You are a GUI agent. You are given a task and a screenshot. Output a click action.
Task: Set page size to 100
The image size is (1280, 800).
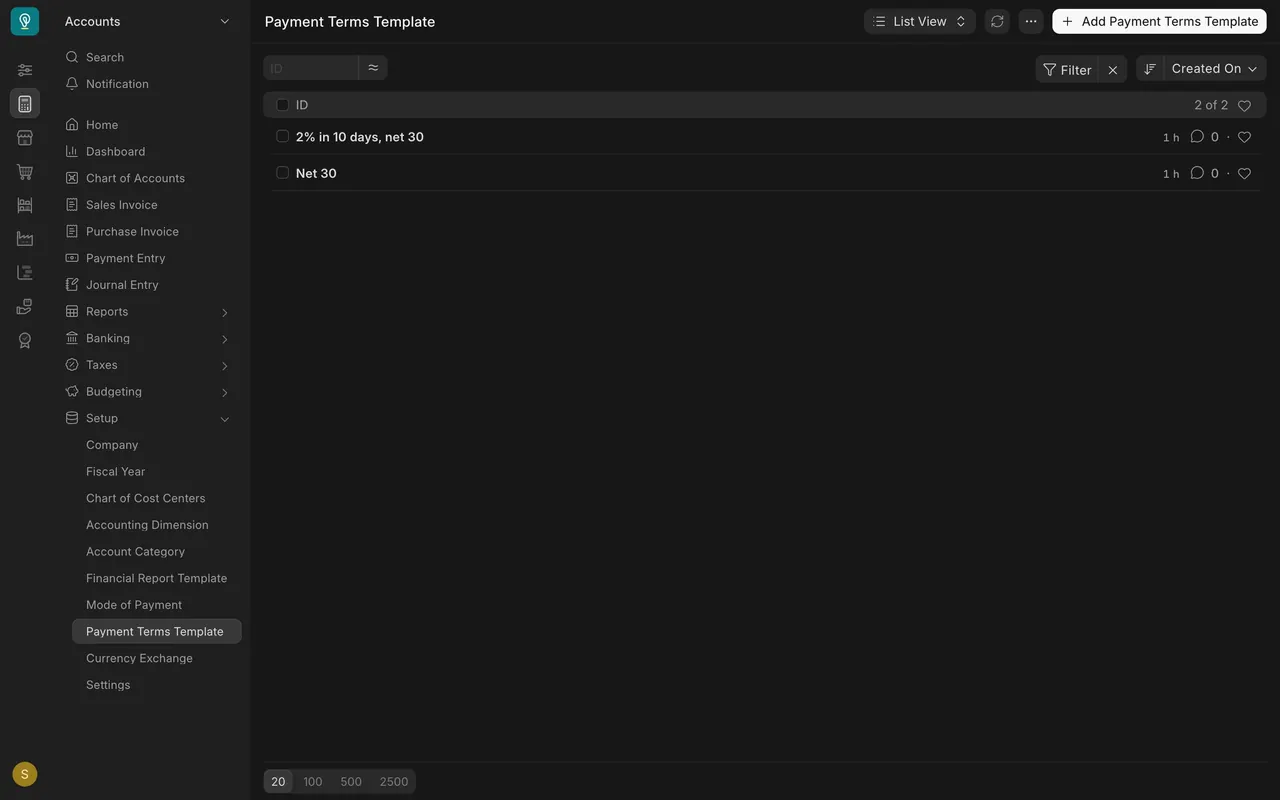pyautogui.click(x=313, y=782)
